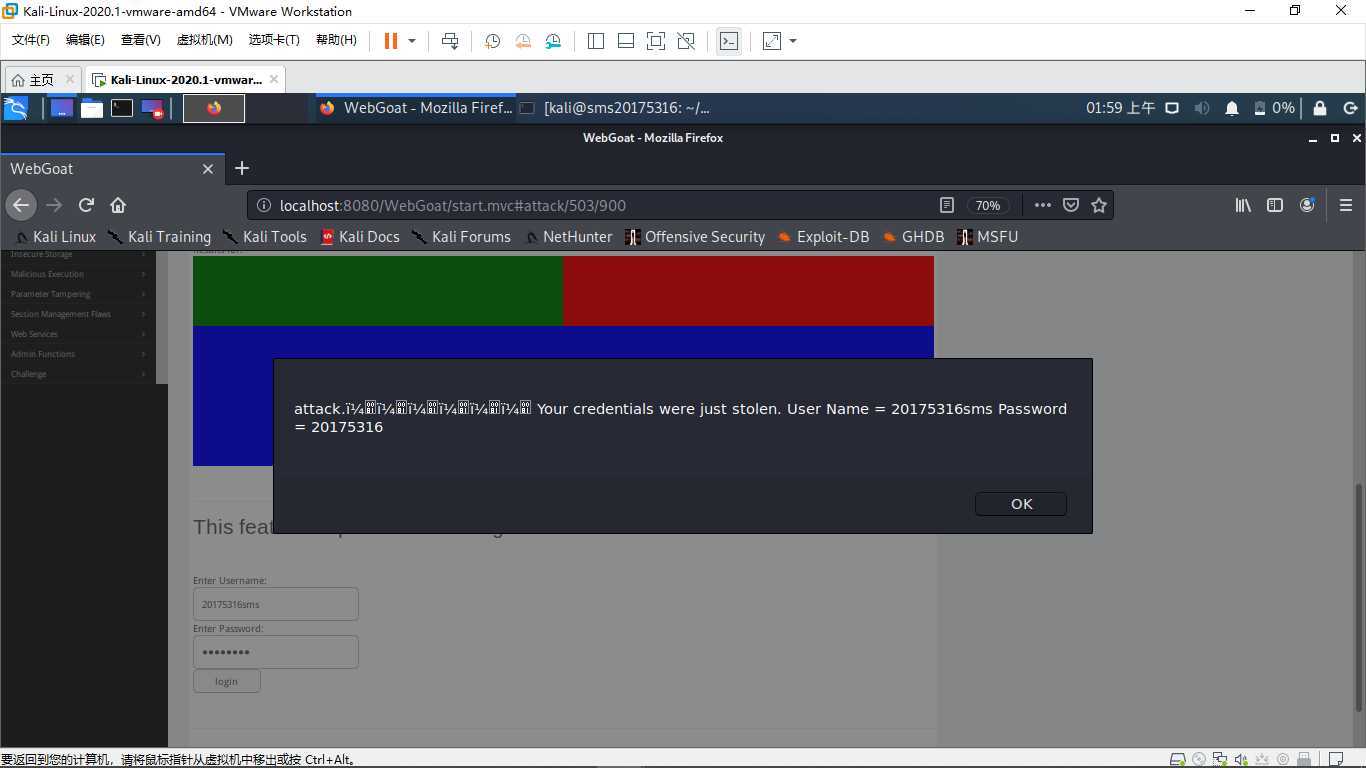Click the Kali panel file manager icon
This screenshot has height=768, width=1366.
tap(92, 108)
